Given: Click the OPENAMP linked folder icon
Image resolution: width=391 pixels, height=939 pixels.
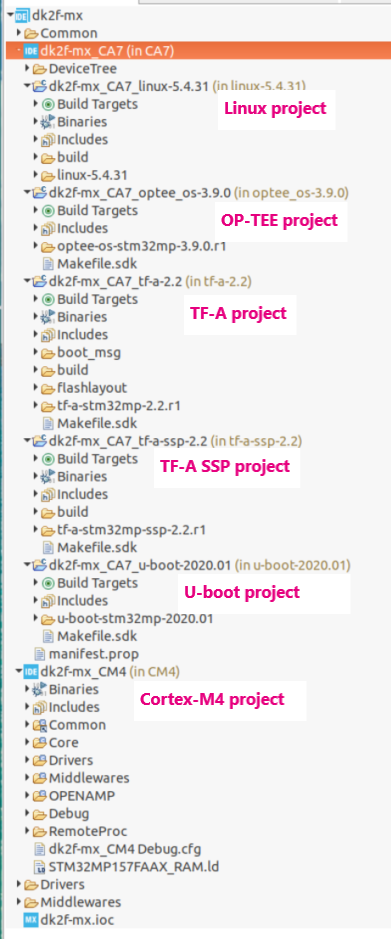Looking at the screenshot, I should 40,796.
